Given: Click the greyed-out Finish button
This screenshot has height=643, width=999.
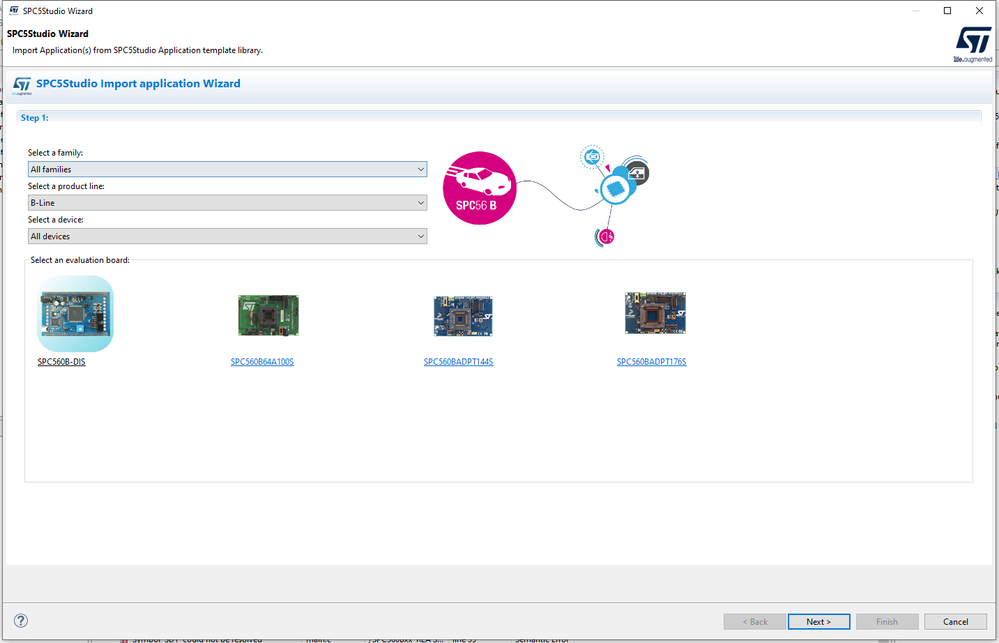Looking at the screenshot, I should click(887, 621).
